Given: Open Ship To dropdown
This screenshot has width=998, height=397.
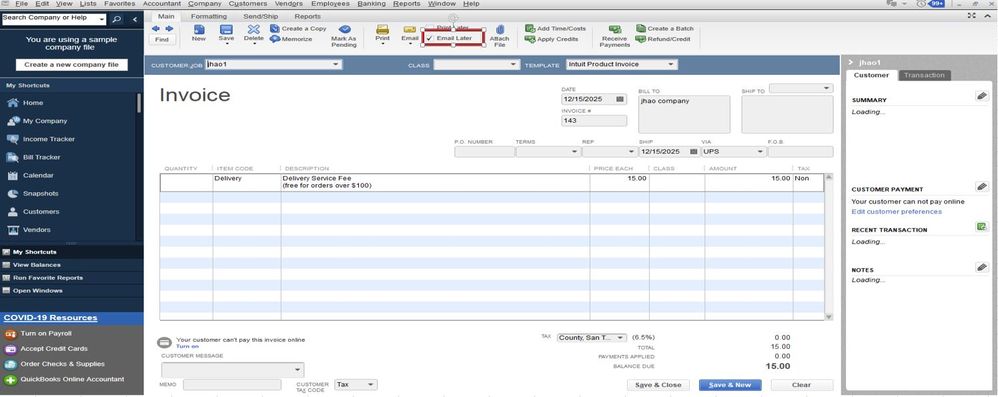Looking at the screenshot, I should [x=827, y=88].
